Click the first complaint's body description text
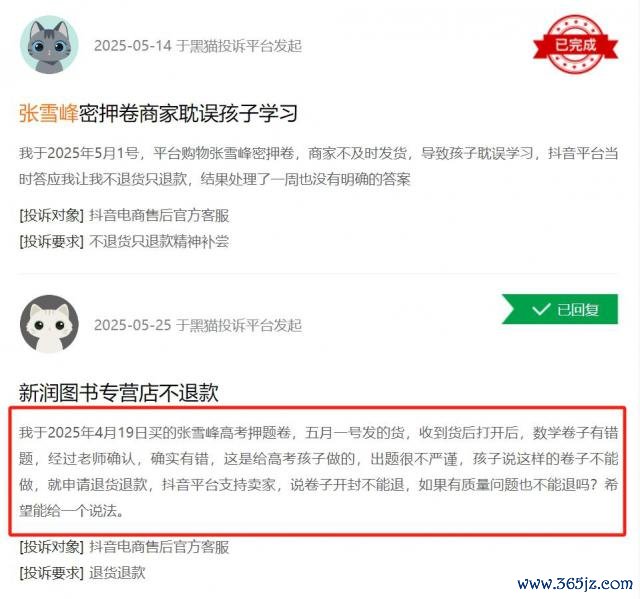Image resolution: width=640 pixels, height=599 pixels. (x=318, y=166)
